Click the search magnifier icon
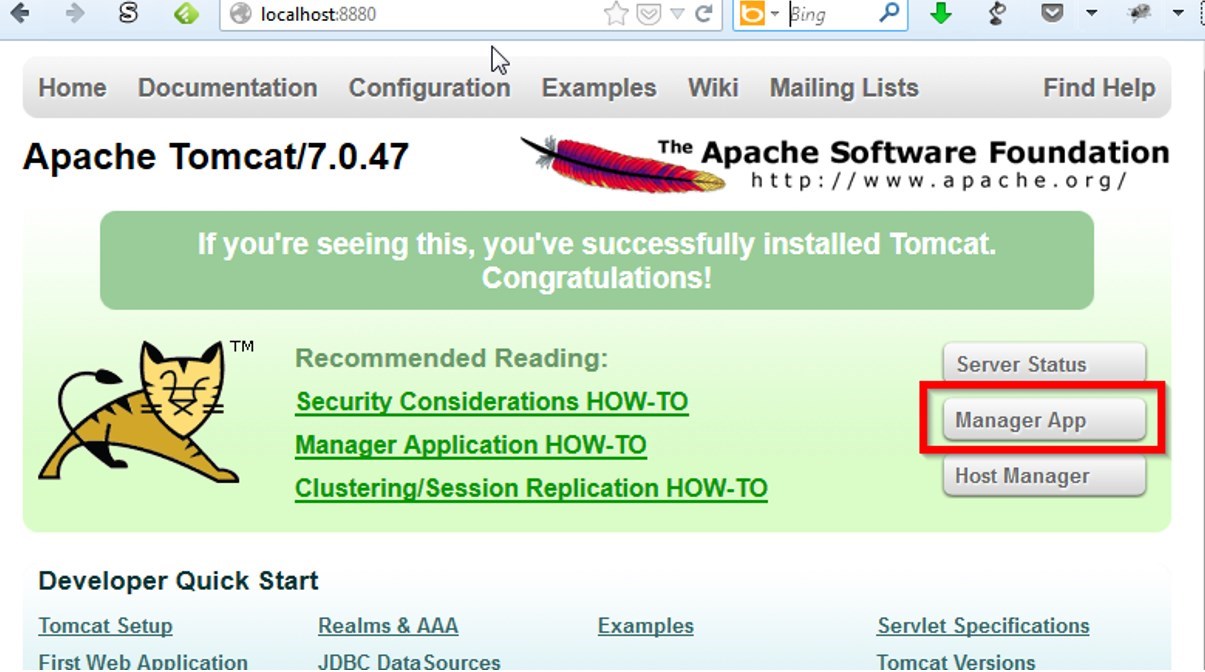 [x=889, y=13]
